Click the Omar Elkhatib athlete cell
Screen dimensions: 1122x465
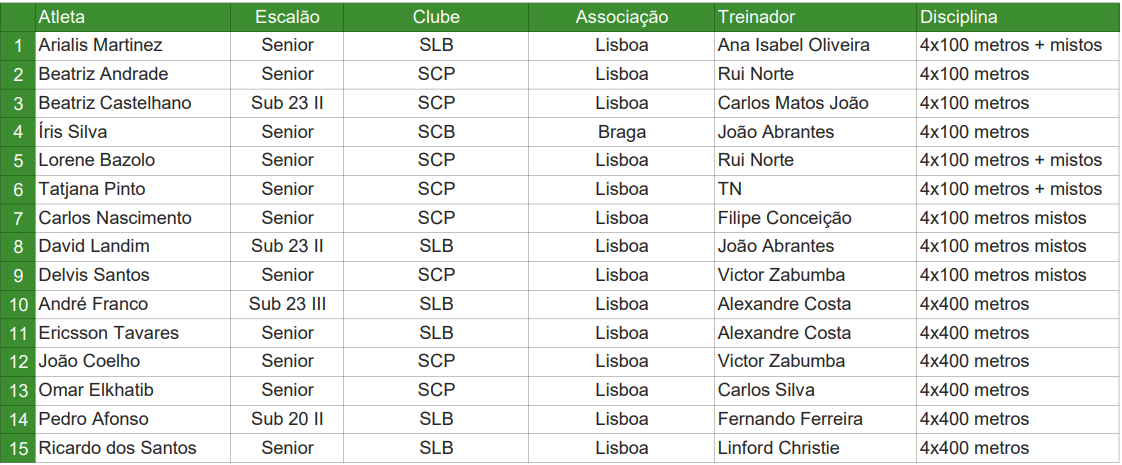(96, 390)
